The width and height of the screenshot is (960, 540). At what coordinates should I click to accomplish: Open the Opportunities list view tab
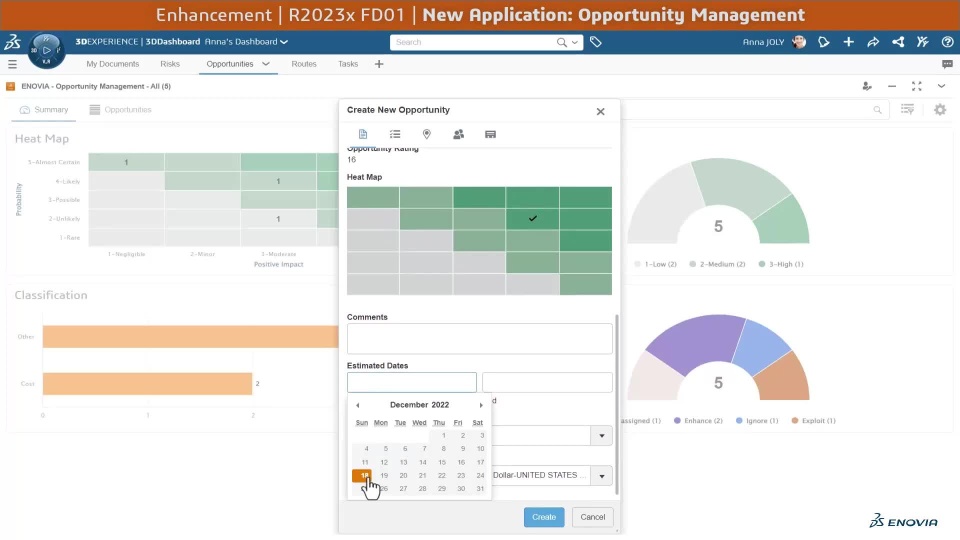click(x=121, y=110)
